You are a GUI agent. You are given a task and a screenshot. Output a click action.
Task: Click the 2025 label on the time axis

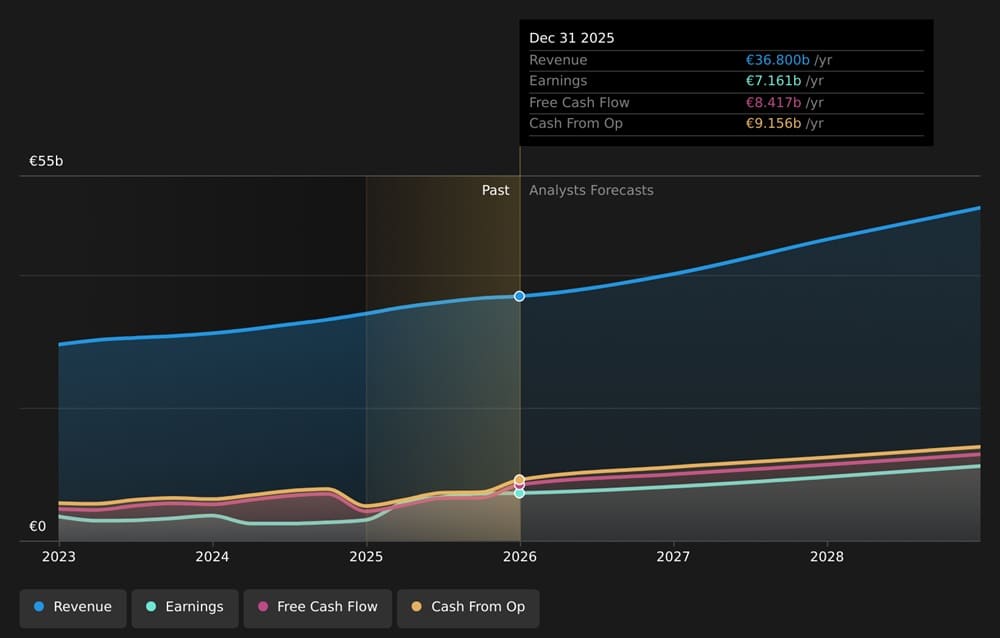pyautogui.click(x=366, y=556)
